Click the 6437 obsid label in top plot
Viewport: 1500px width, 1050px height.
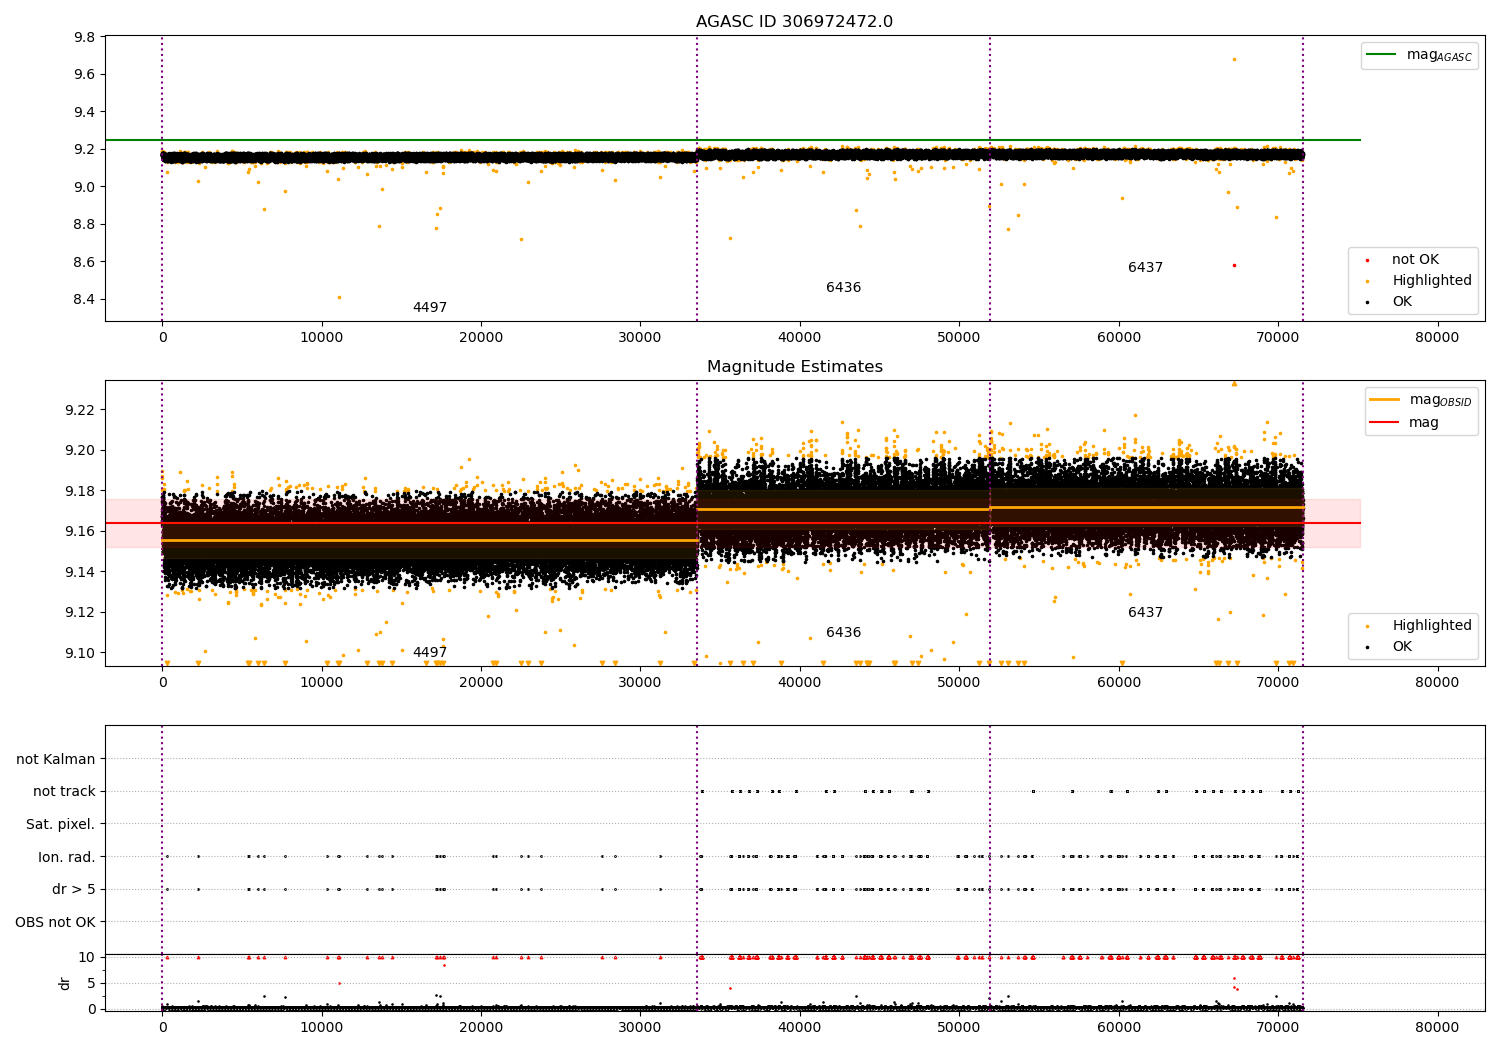pos(1145,268)
